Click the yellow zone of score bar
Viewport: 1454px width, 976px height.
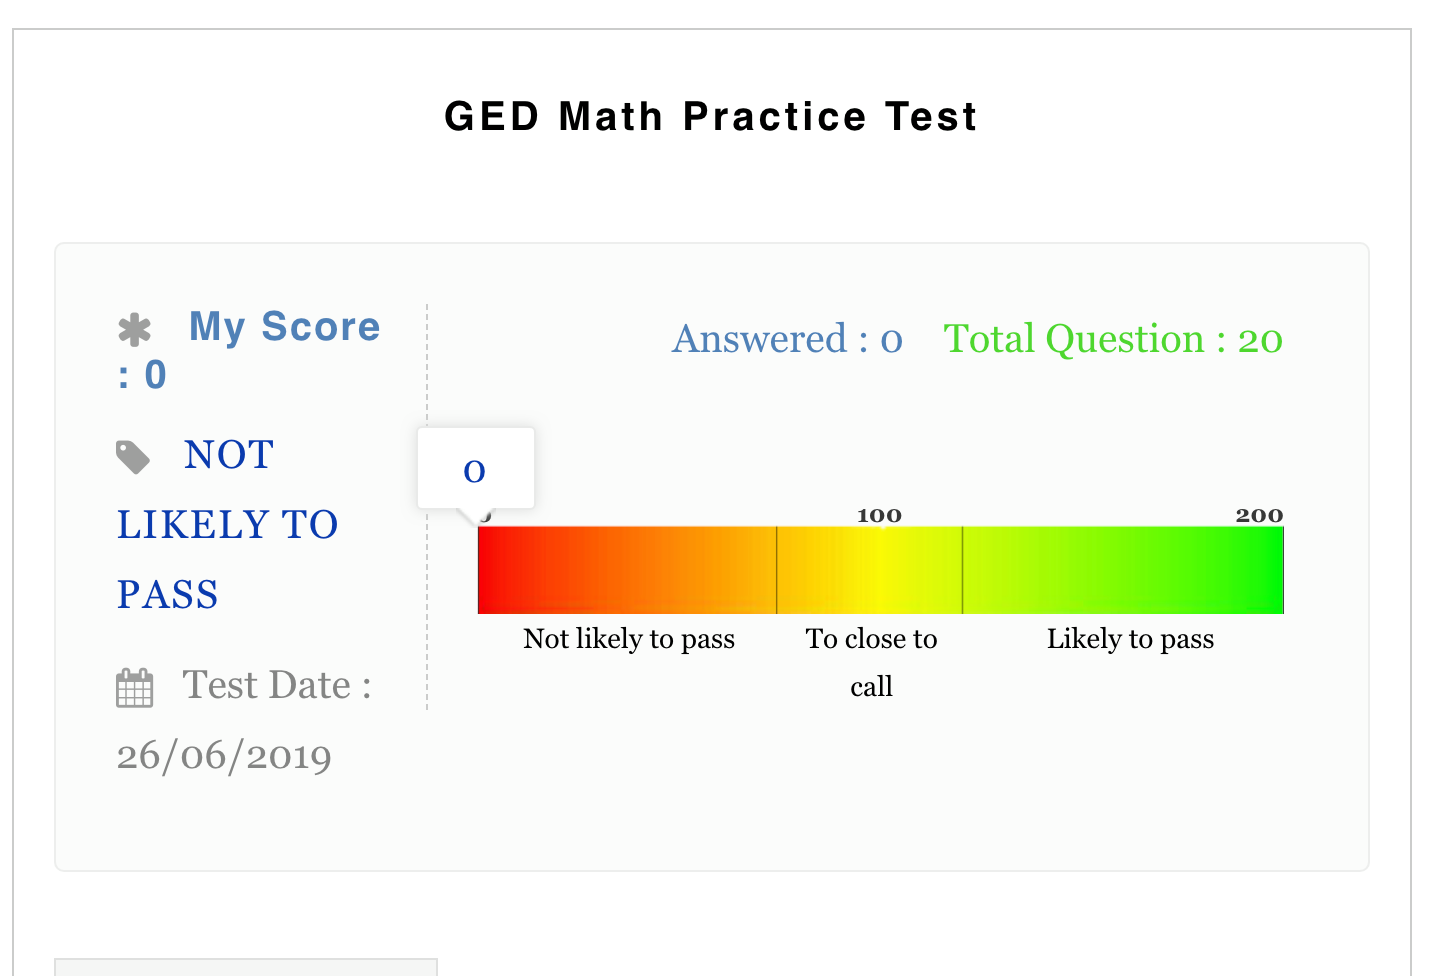(x=870, y=570)
